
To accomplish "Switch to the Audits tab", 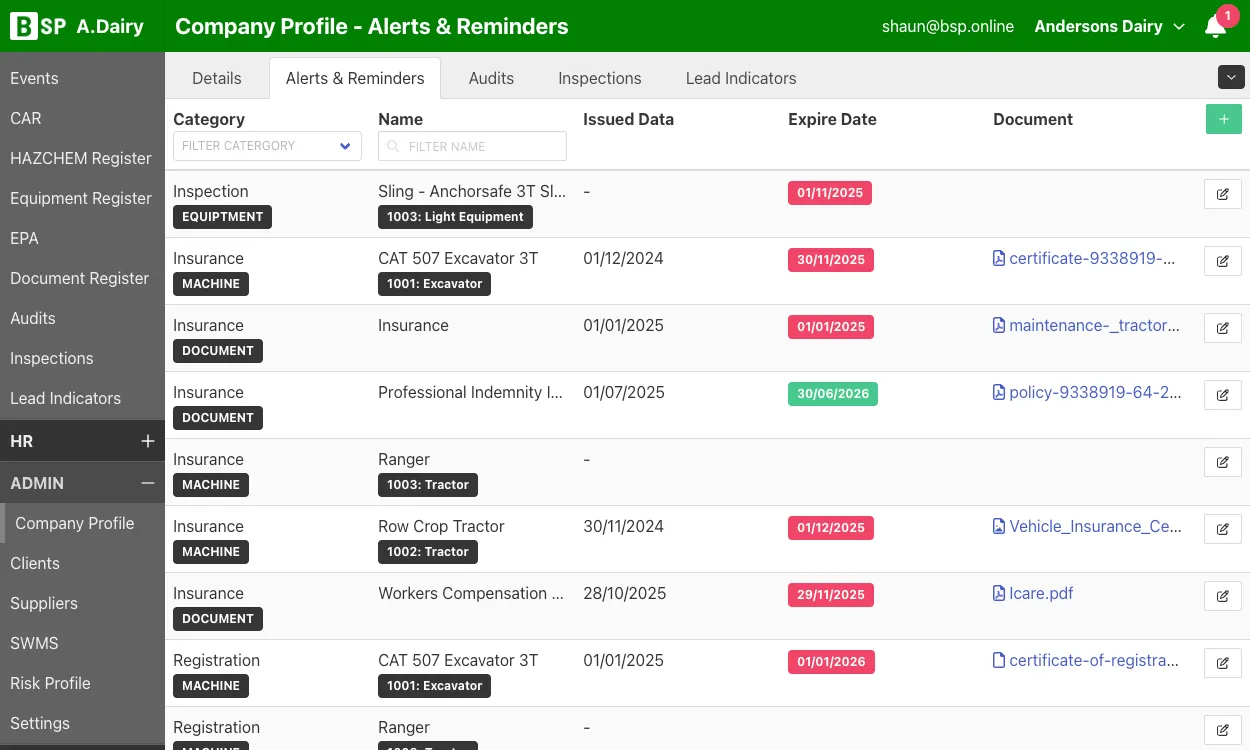I will (x=491, y=78).
